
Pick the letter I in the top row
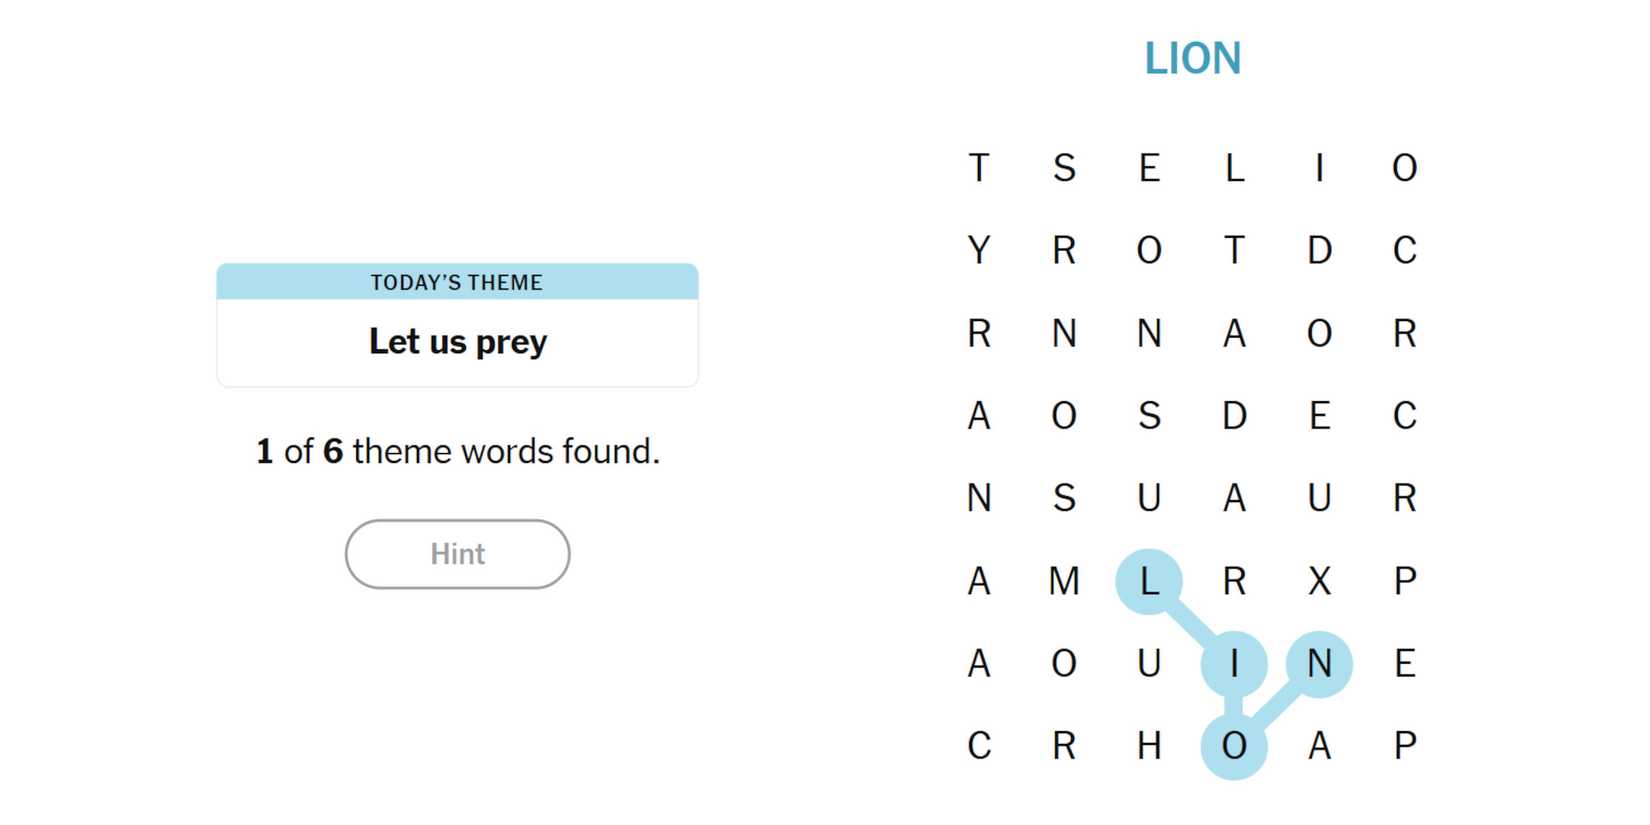point(1319,168)
